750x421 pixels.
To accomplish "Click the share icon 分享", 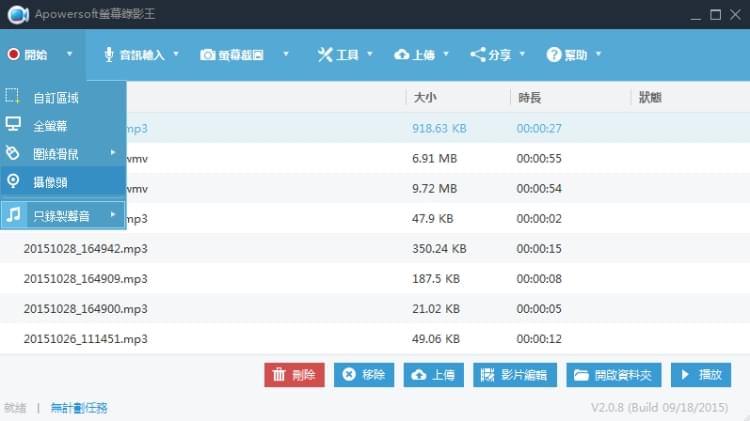I will point(478,54).
